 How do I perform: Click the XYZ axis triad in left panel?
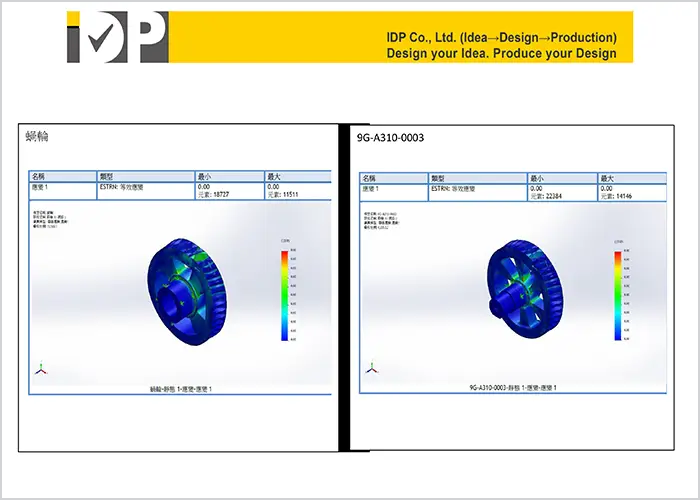coord(40,368)
